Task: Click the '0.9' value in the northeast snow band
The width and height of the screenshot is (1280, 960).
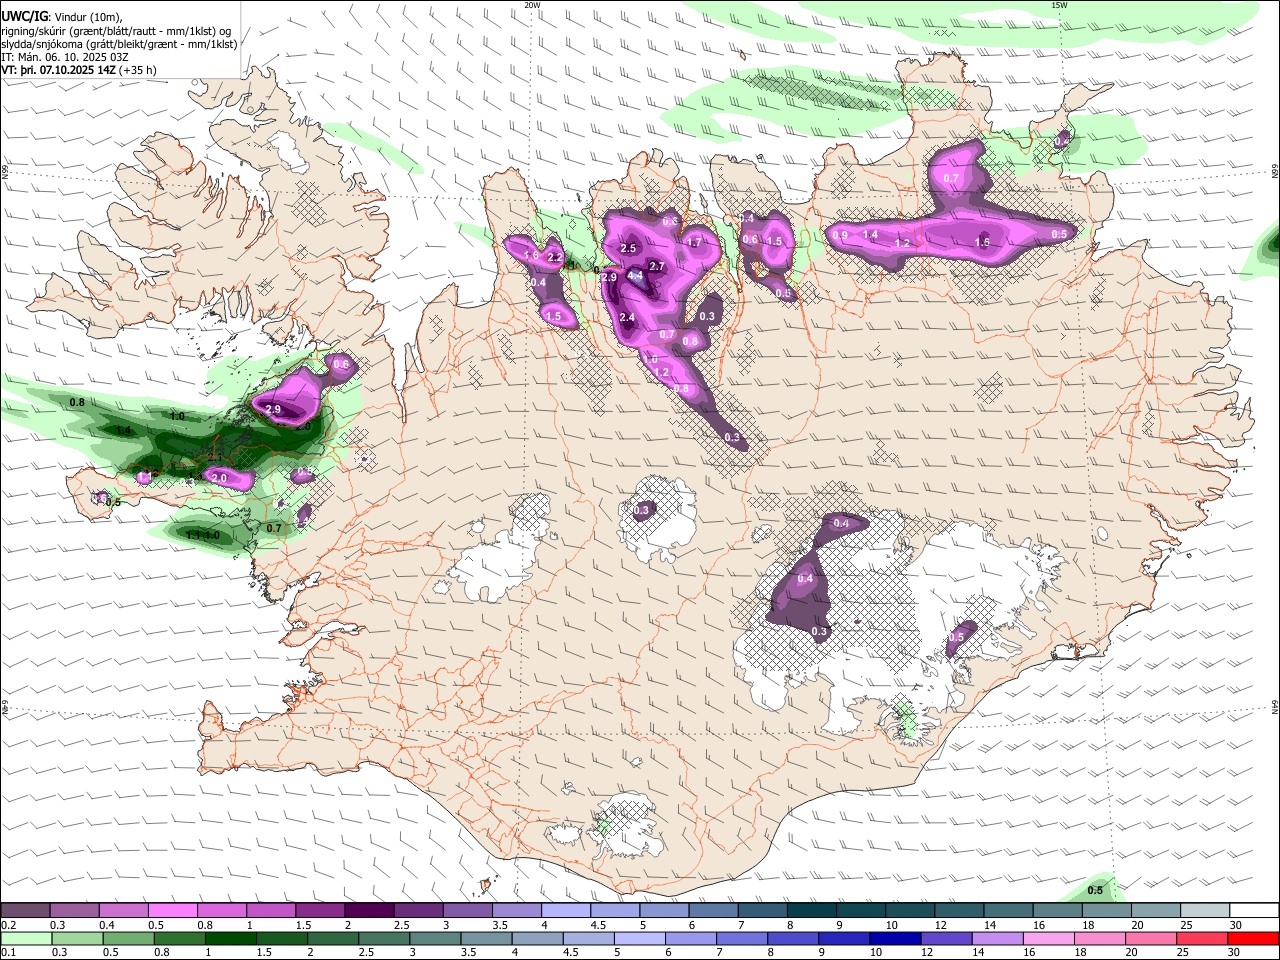Action: [x=840, y=235]
